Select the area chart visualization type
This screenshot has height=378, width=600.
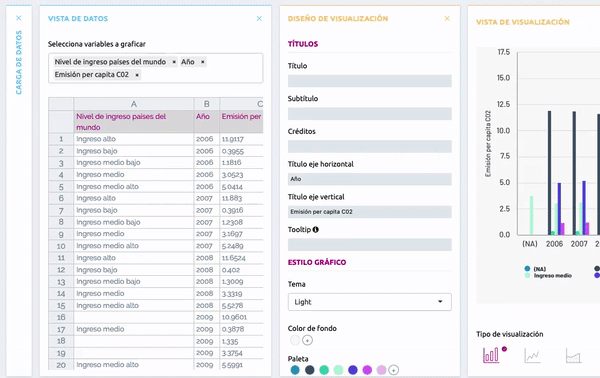(573, 355)
